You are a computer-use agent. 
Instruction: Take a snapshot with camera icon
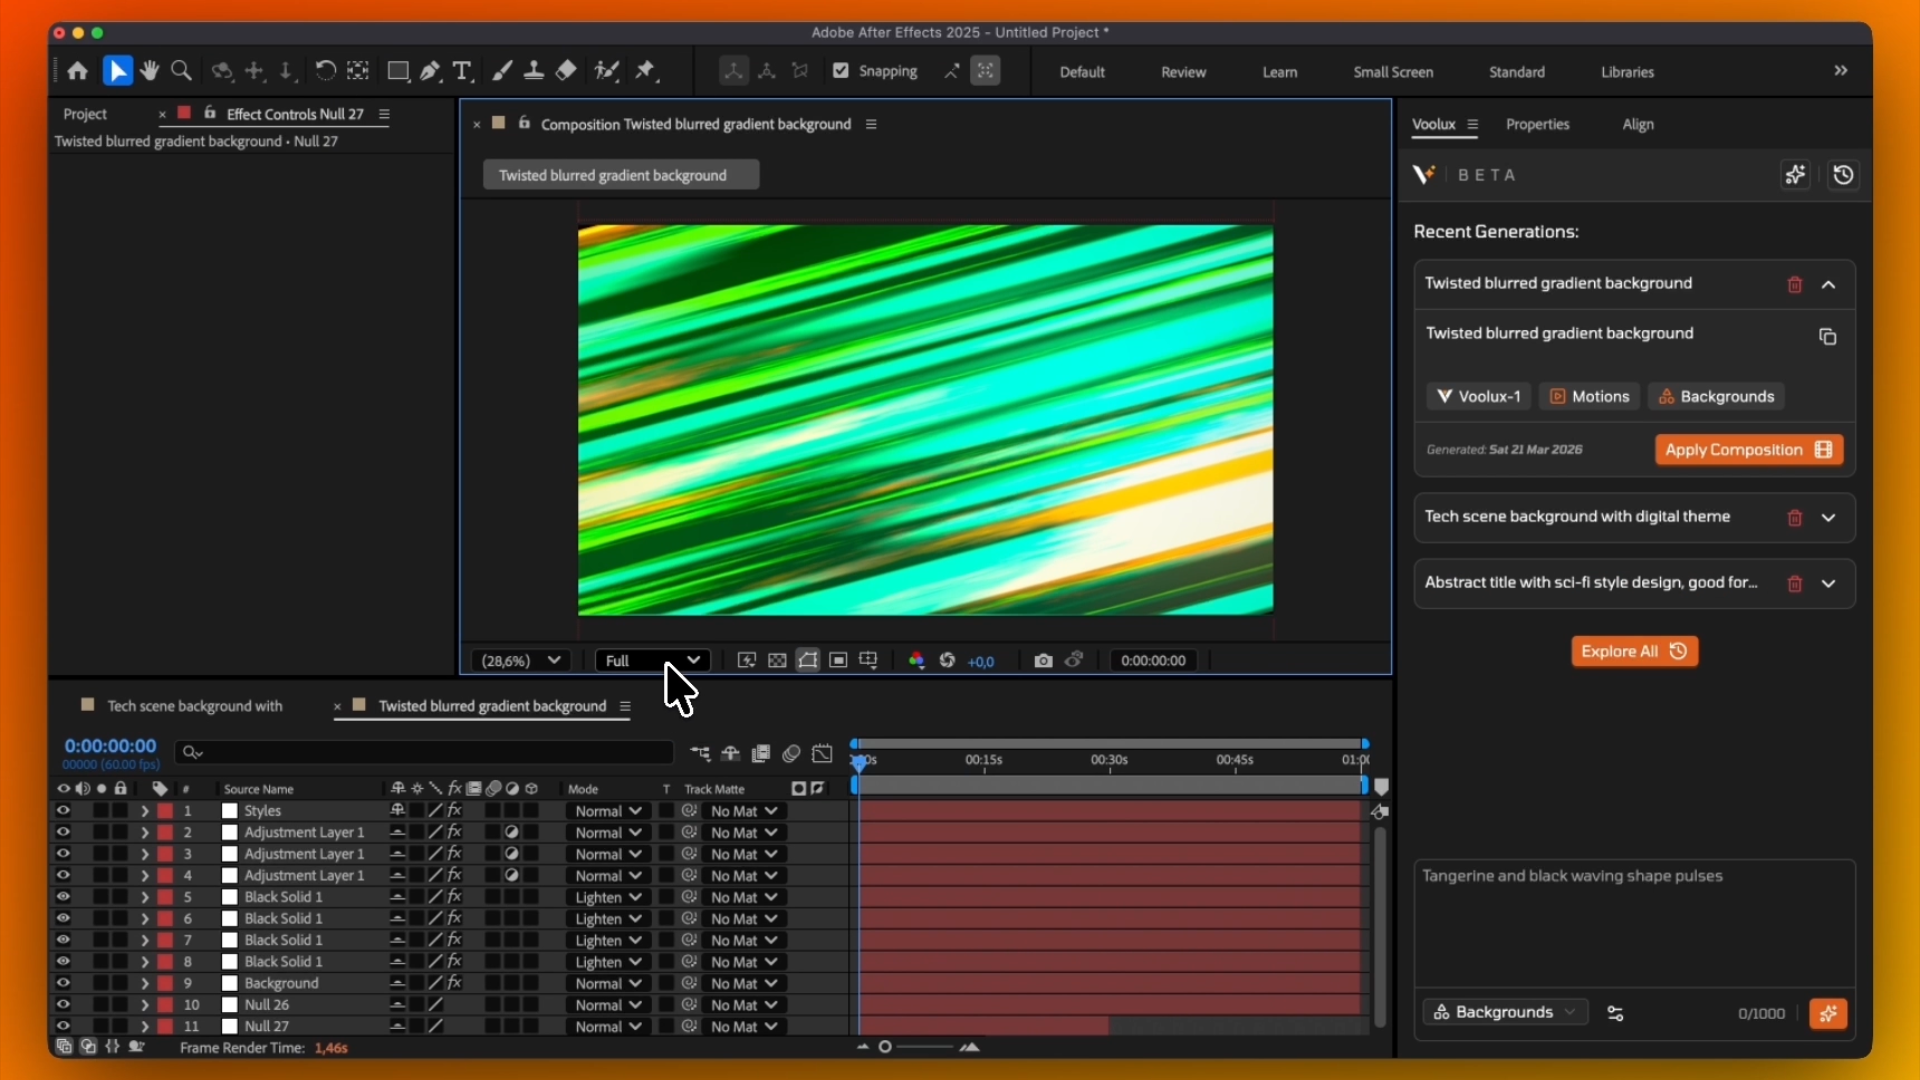(1043, 661)
